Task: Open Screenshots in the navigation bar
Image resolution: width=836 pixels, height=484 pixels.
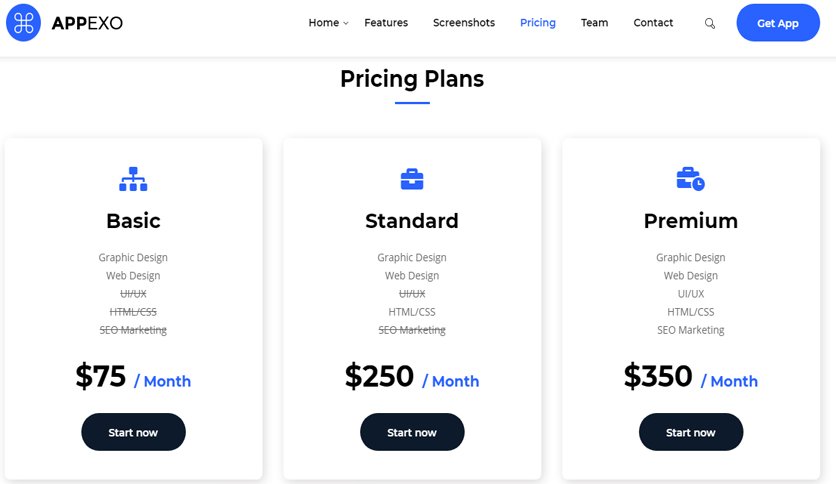Action: [464, 22]
